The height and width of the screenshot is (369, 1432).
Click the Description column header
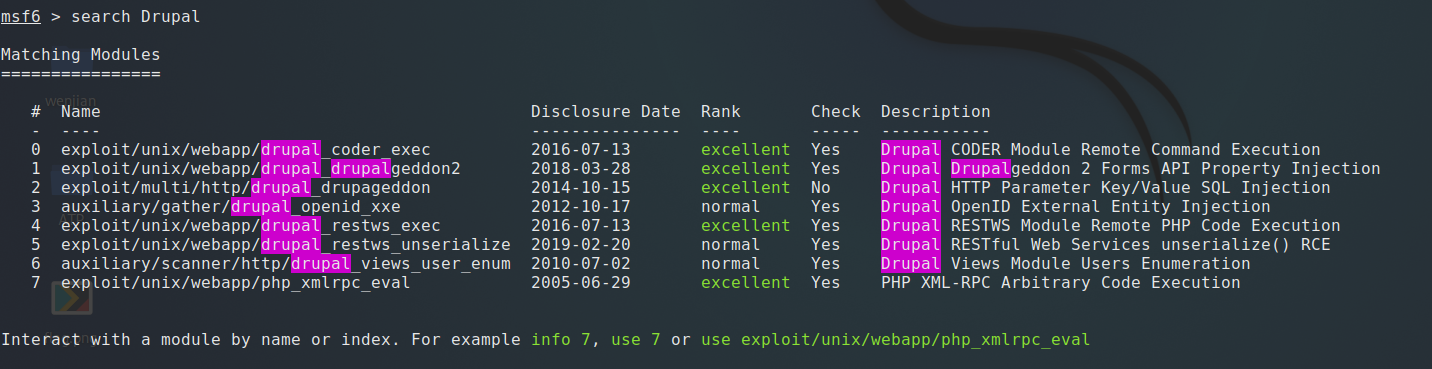coord(936,112)
